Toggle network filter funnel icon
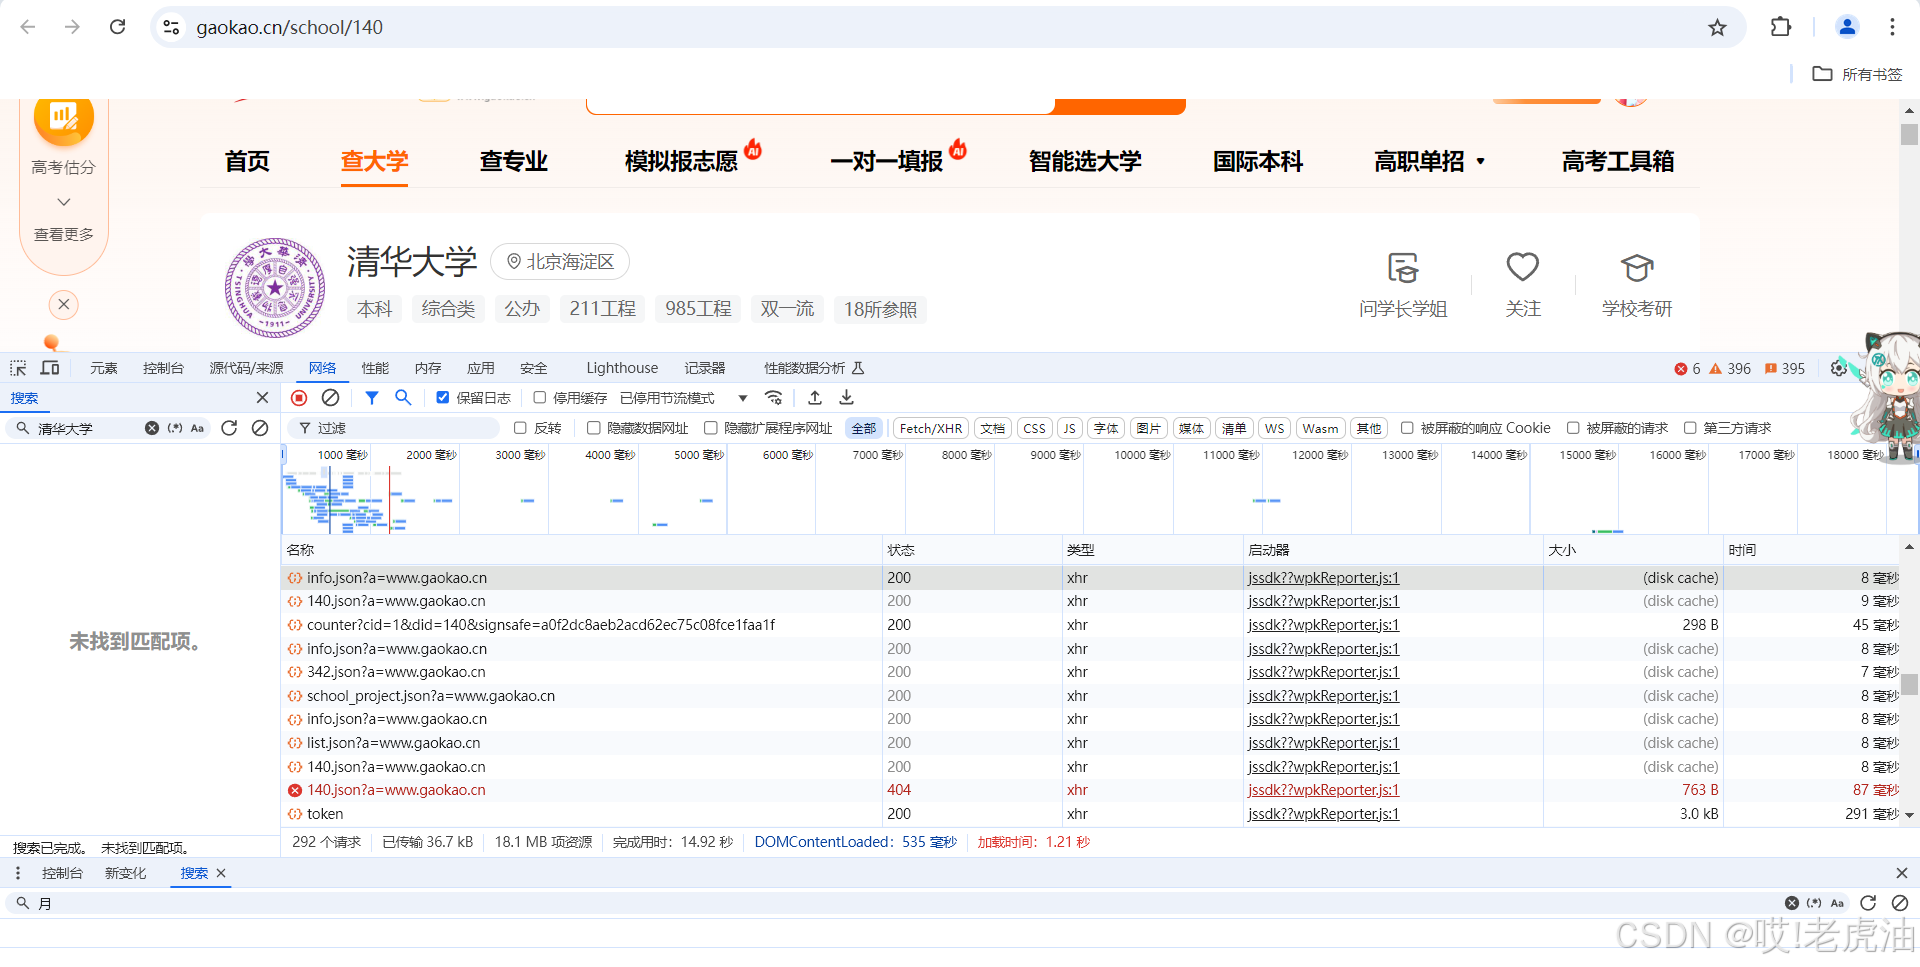 [371, 398]
